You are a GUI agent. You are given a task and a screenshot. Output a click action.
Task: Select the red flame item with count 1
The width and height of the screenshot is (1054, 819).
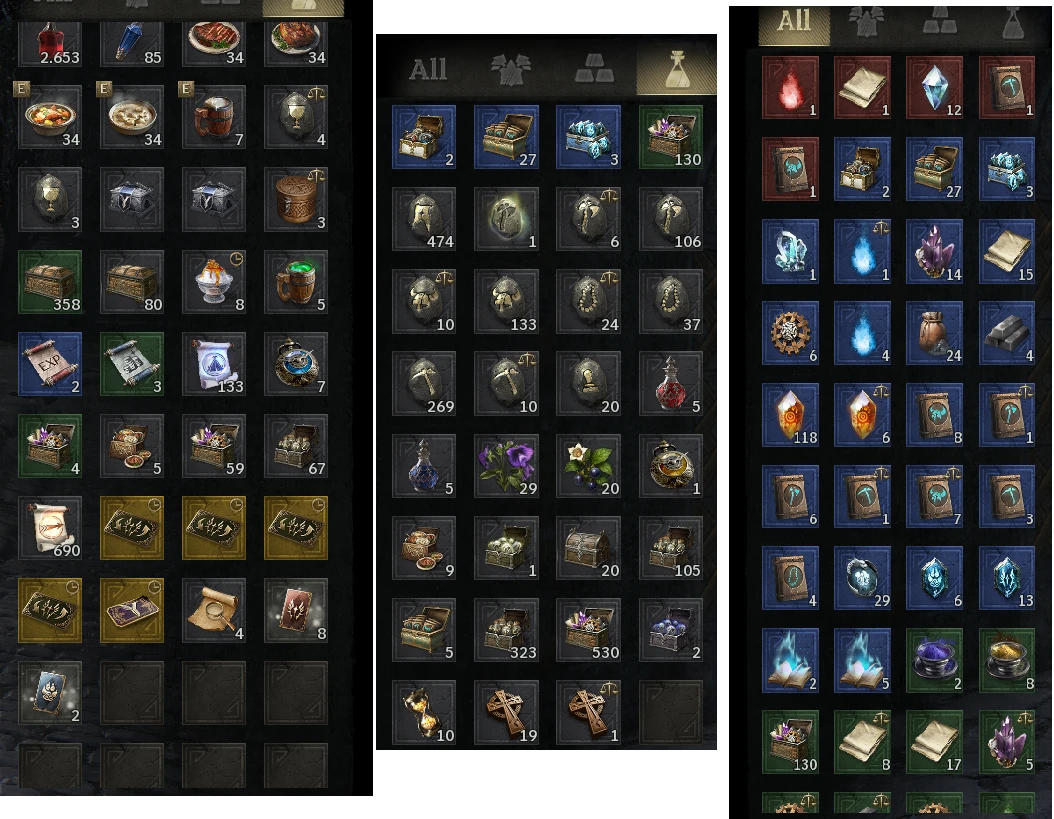click(x=790, y=87)
